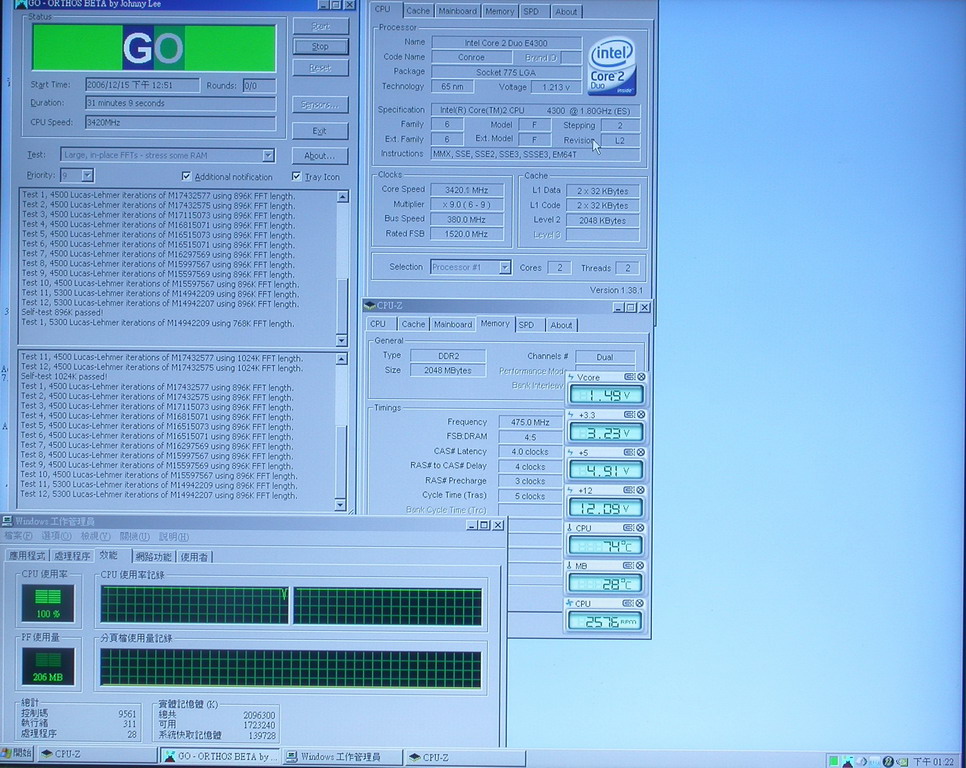Open settings for the MB temperature sensor

pyautogui.click(x=630, y=565)
